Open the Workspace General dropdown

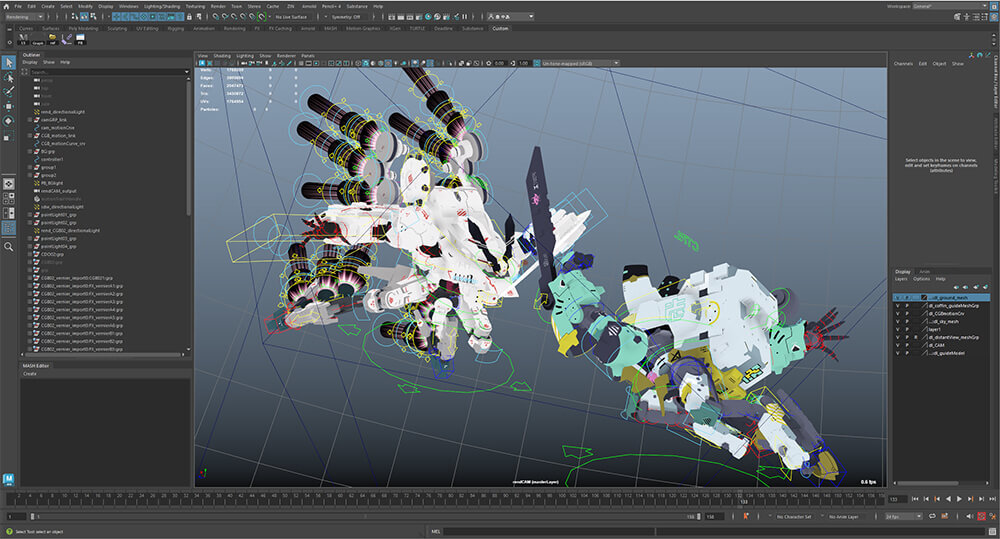tap(950, 6)
